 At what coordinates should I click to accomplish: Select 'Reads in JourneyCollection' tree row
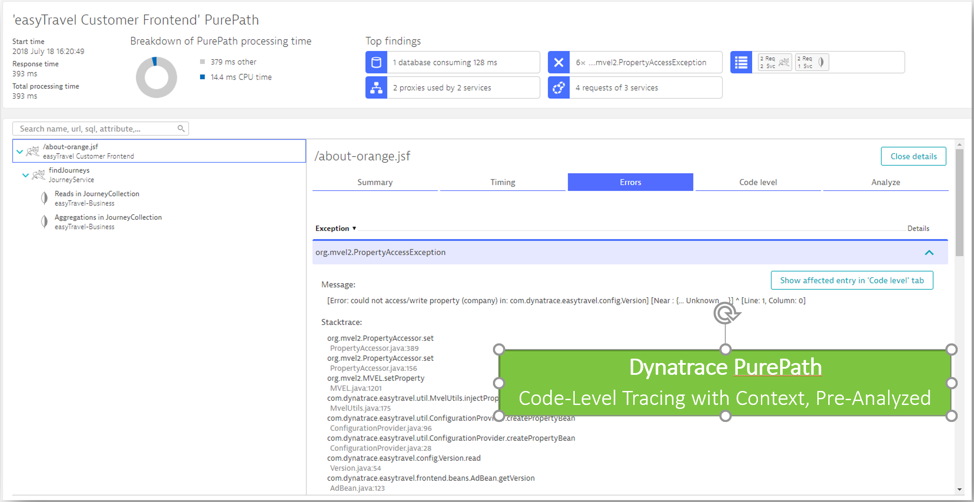tap(159, 198)
